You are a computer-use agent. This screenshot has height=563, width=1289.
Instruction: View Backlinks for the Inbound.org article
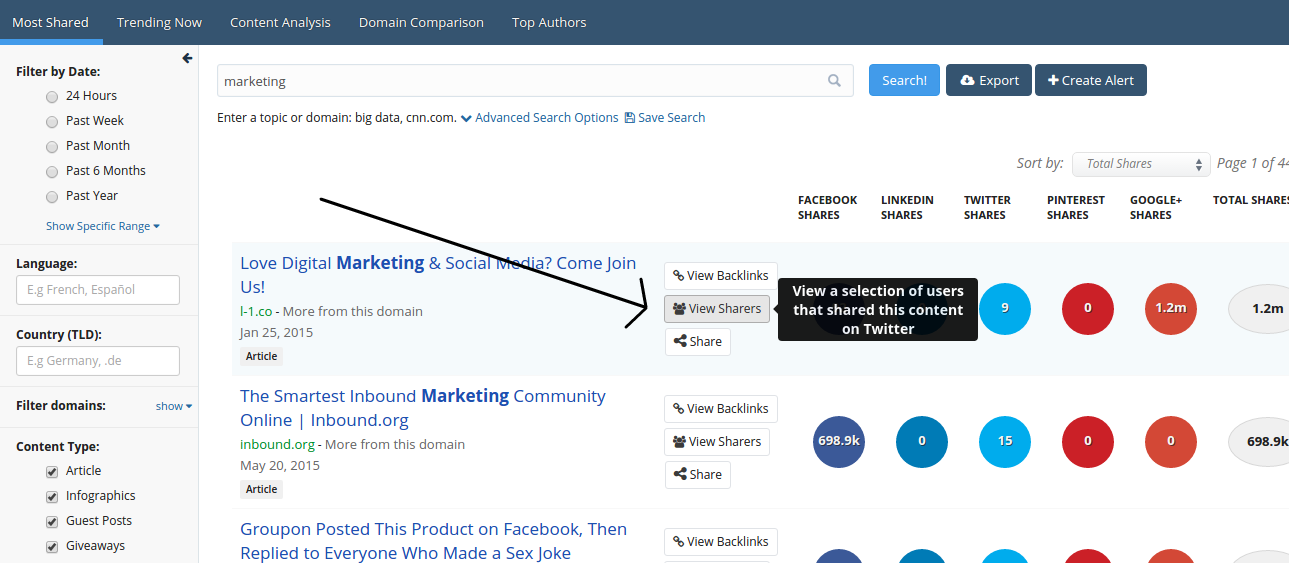pos(721,409)
